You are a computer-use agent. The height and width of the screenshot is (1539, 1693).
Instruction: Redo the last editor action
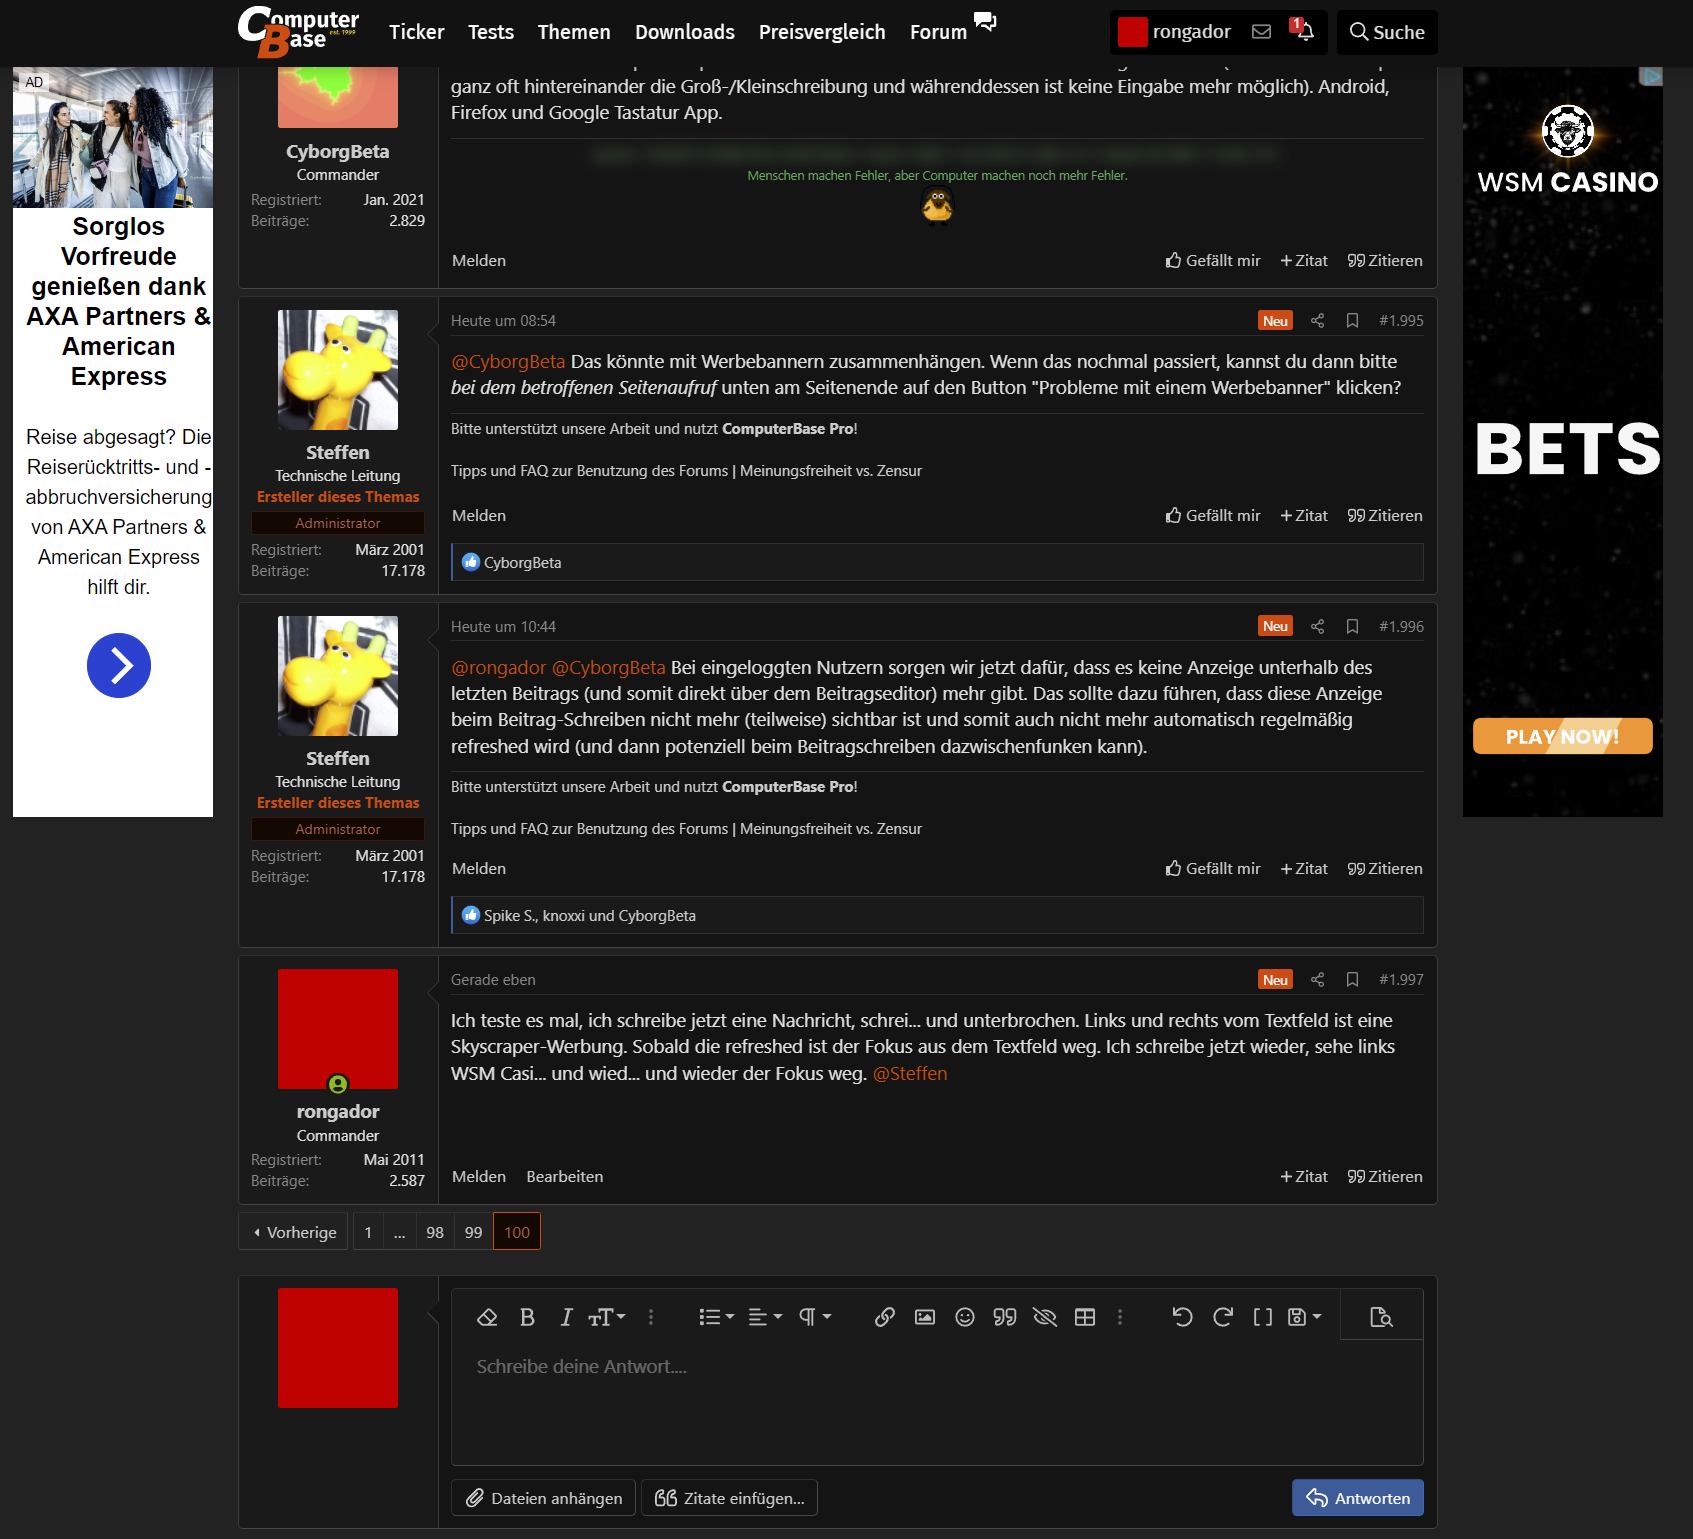(1223, 1317)
